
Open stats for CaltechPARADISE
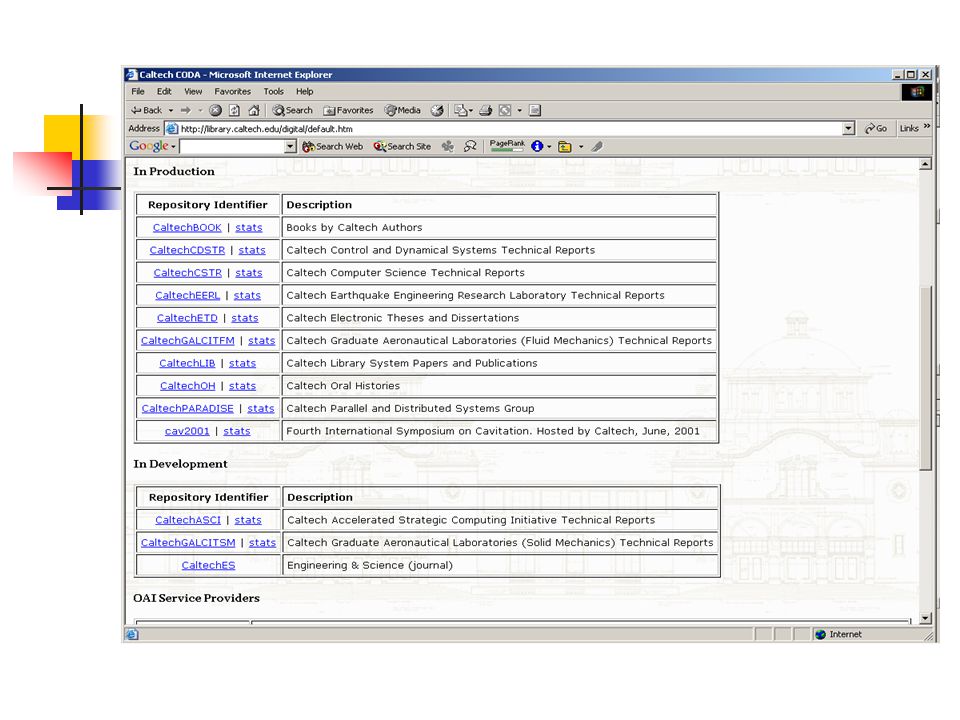tap(261, 408)
